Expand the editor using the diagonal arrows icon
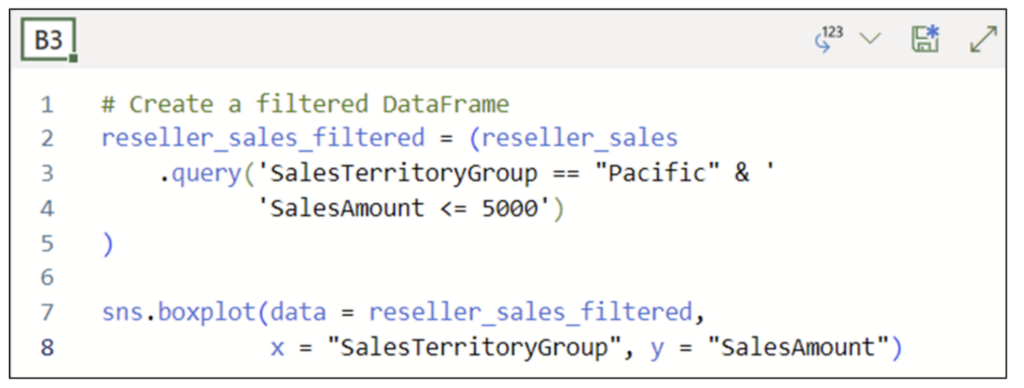The height and width of the screenshot is (388, 1024). click(x=984, y=39)
